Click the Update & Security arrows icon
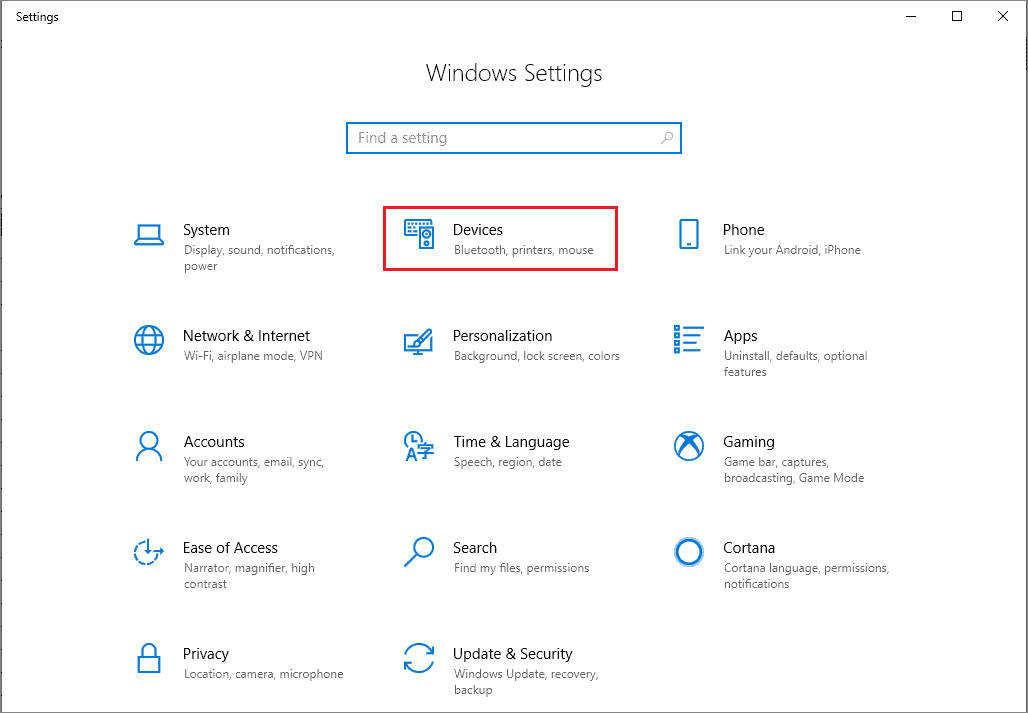This screenshot has height=713, width=1028. point(419,658)
